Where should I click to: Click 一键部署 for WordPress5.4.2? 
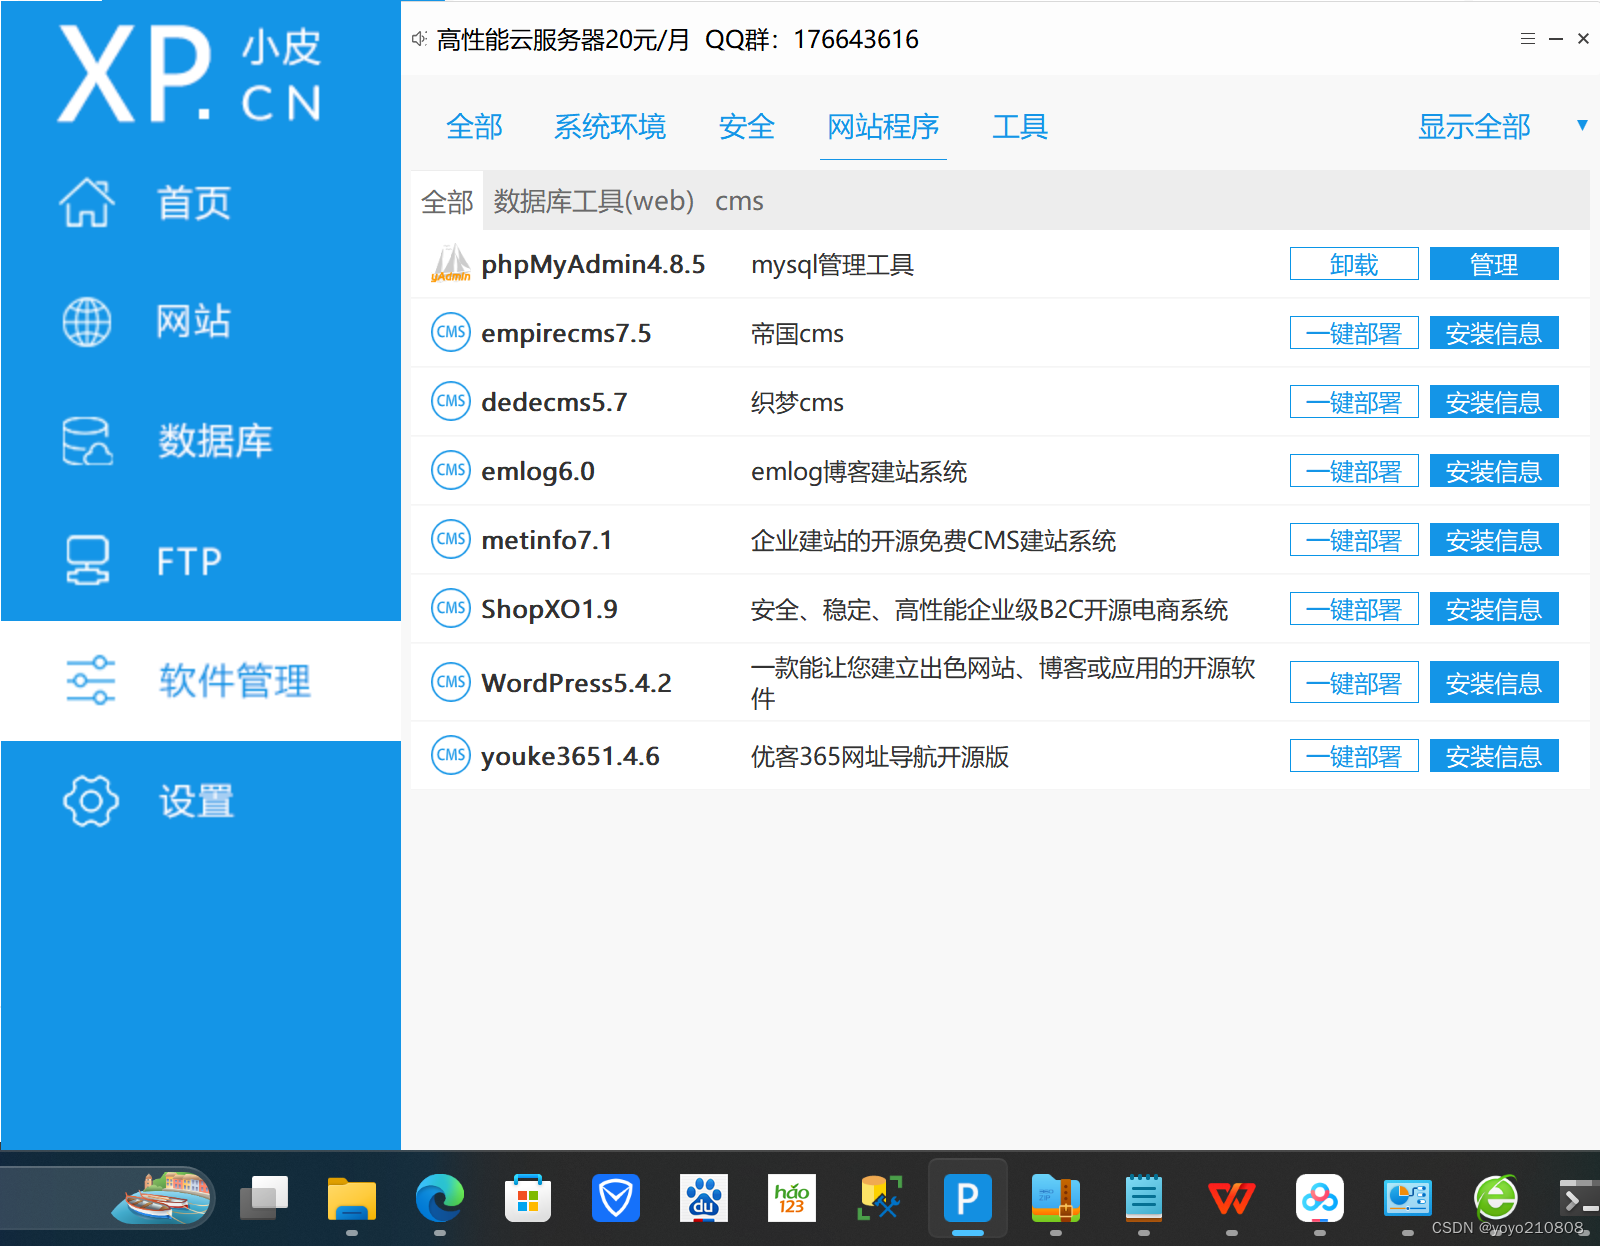[x=1354, y=682]
